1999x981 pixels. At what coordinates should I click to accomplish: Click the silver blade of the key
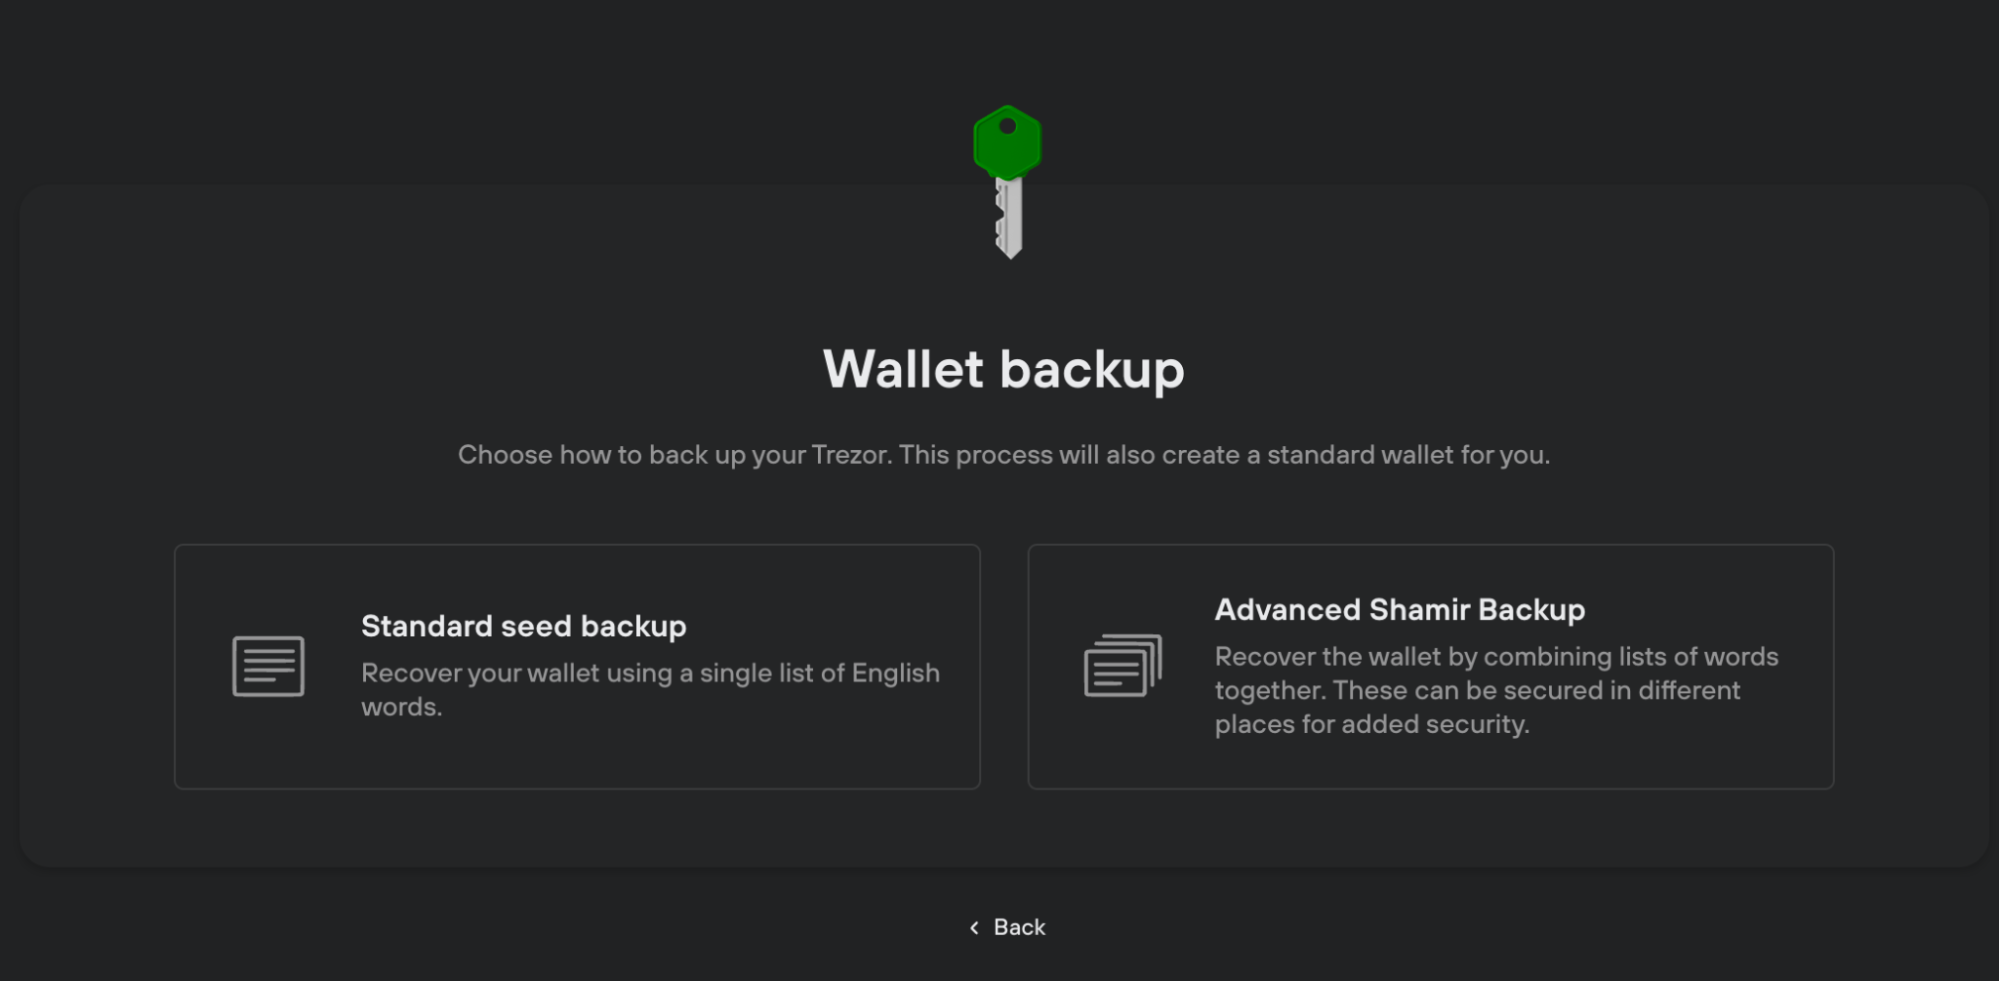(x=1010, y=218)
